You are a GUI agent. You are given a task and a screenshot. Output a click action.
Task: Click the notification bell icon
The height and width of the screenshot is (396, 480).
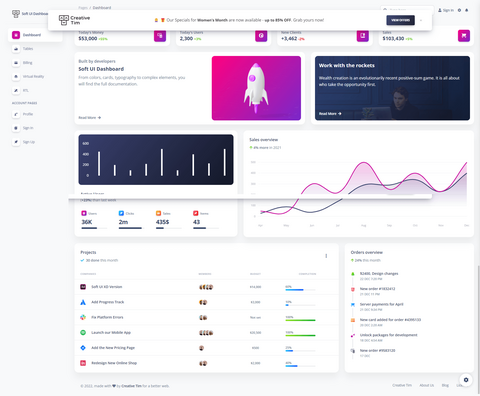coord(467,10)
